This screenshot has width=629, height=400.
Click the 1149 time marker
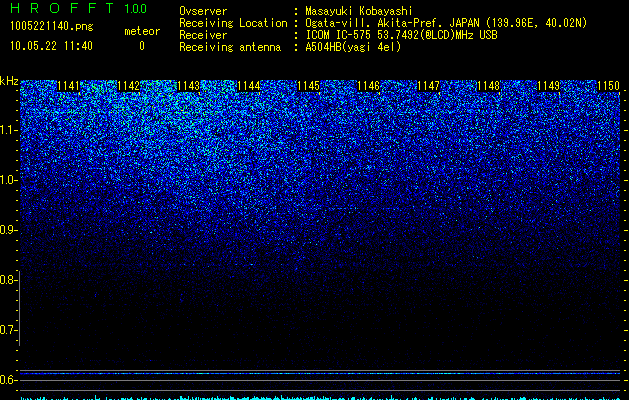tap(548, 86)
